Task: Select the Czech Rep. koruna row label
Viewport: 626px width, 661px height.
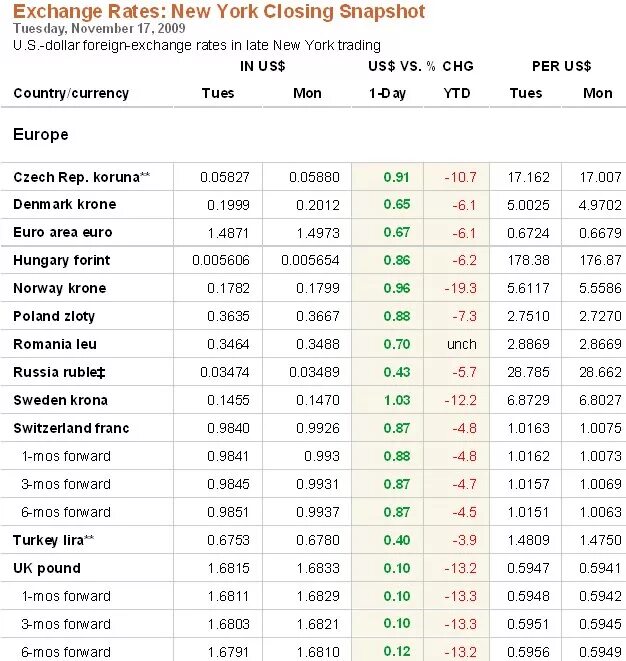Action: point(81,177)
